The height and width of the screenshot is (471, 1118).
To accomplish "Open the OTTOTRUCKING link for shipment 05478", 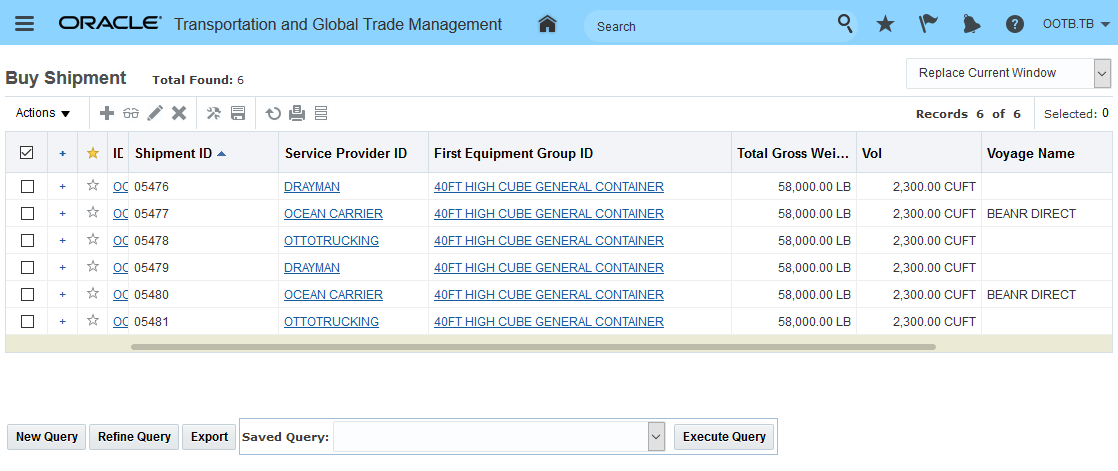I will [x=331, y=240].
